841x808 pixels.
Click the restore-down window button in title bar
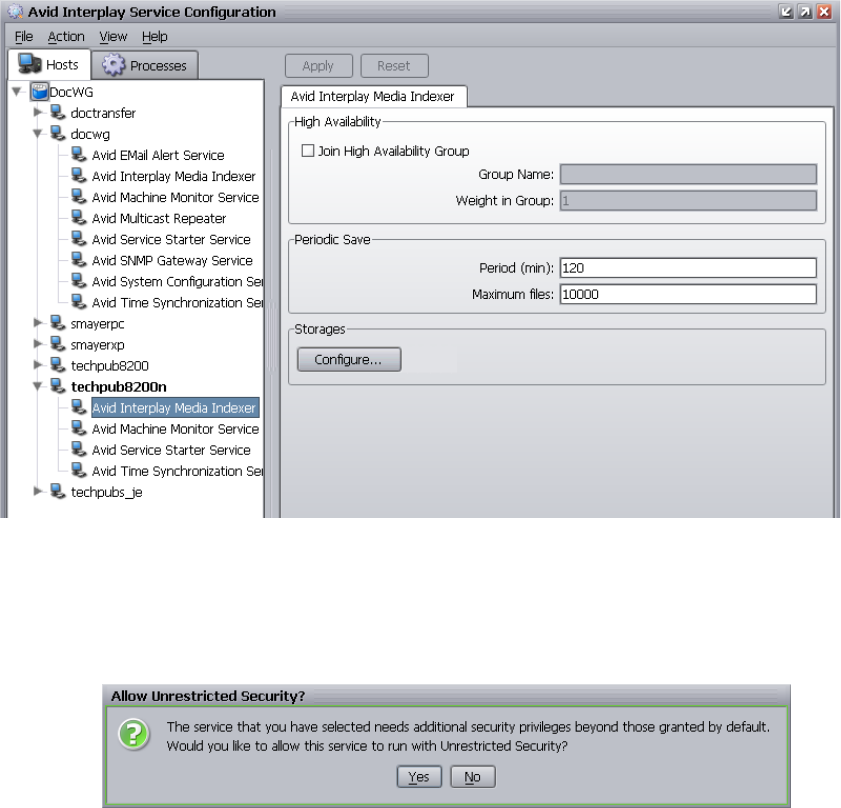[786, 11]
